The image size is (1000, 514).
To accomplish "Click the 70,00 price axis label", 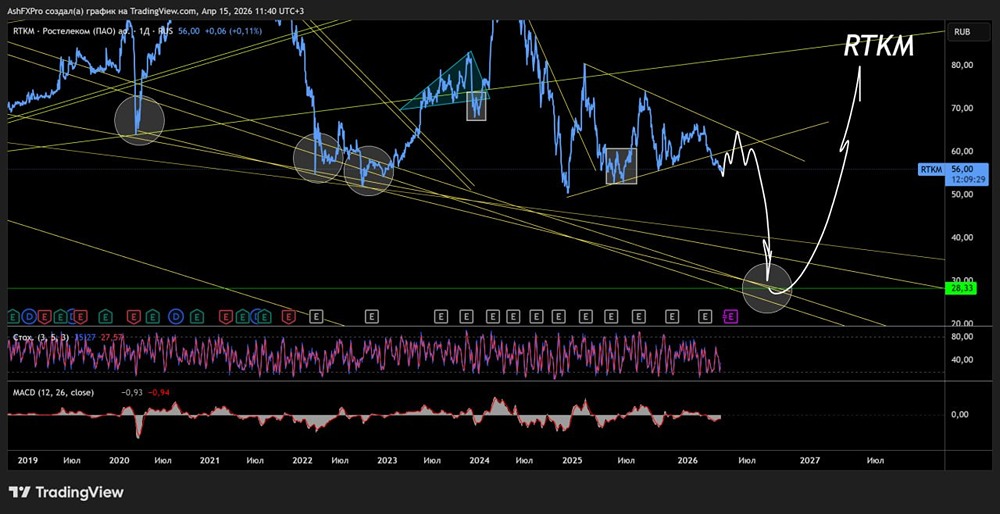I will tap(962, 108).
